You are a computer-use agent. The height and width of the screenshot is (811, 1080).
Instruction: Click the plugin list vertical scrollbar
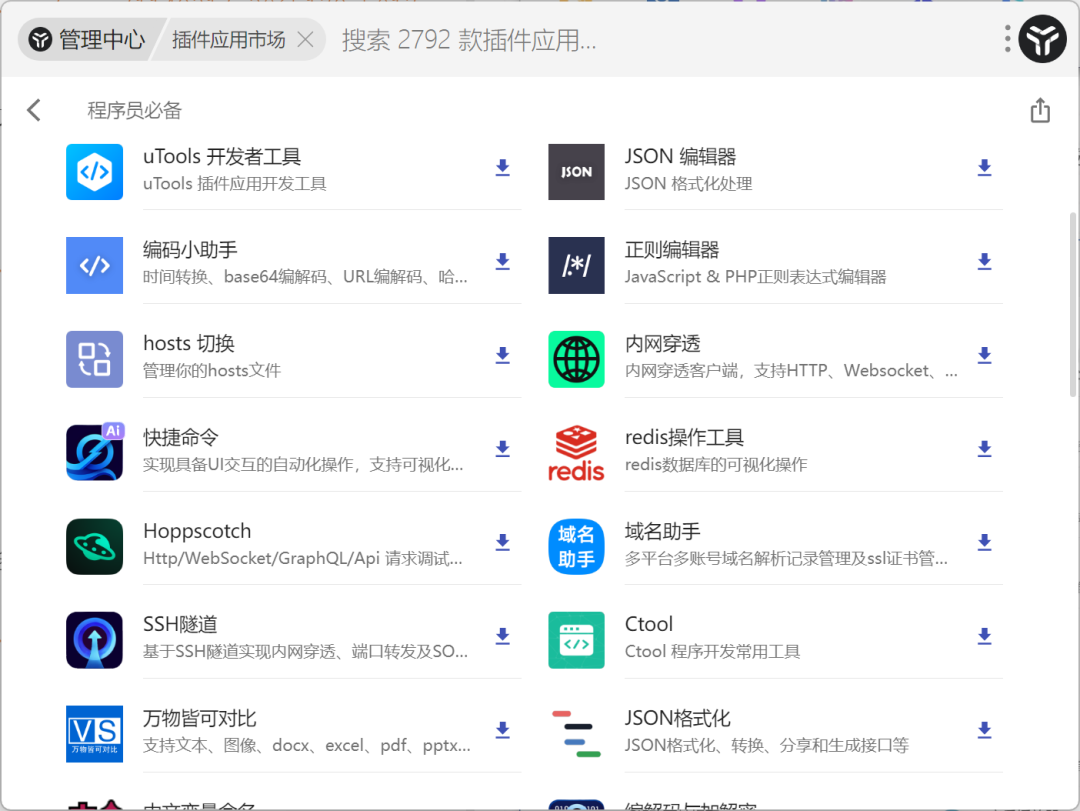pos(1072,305)
